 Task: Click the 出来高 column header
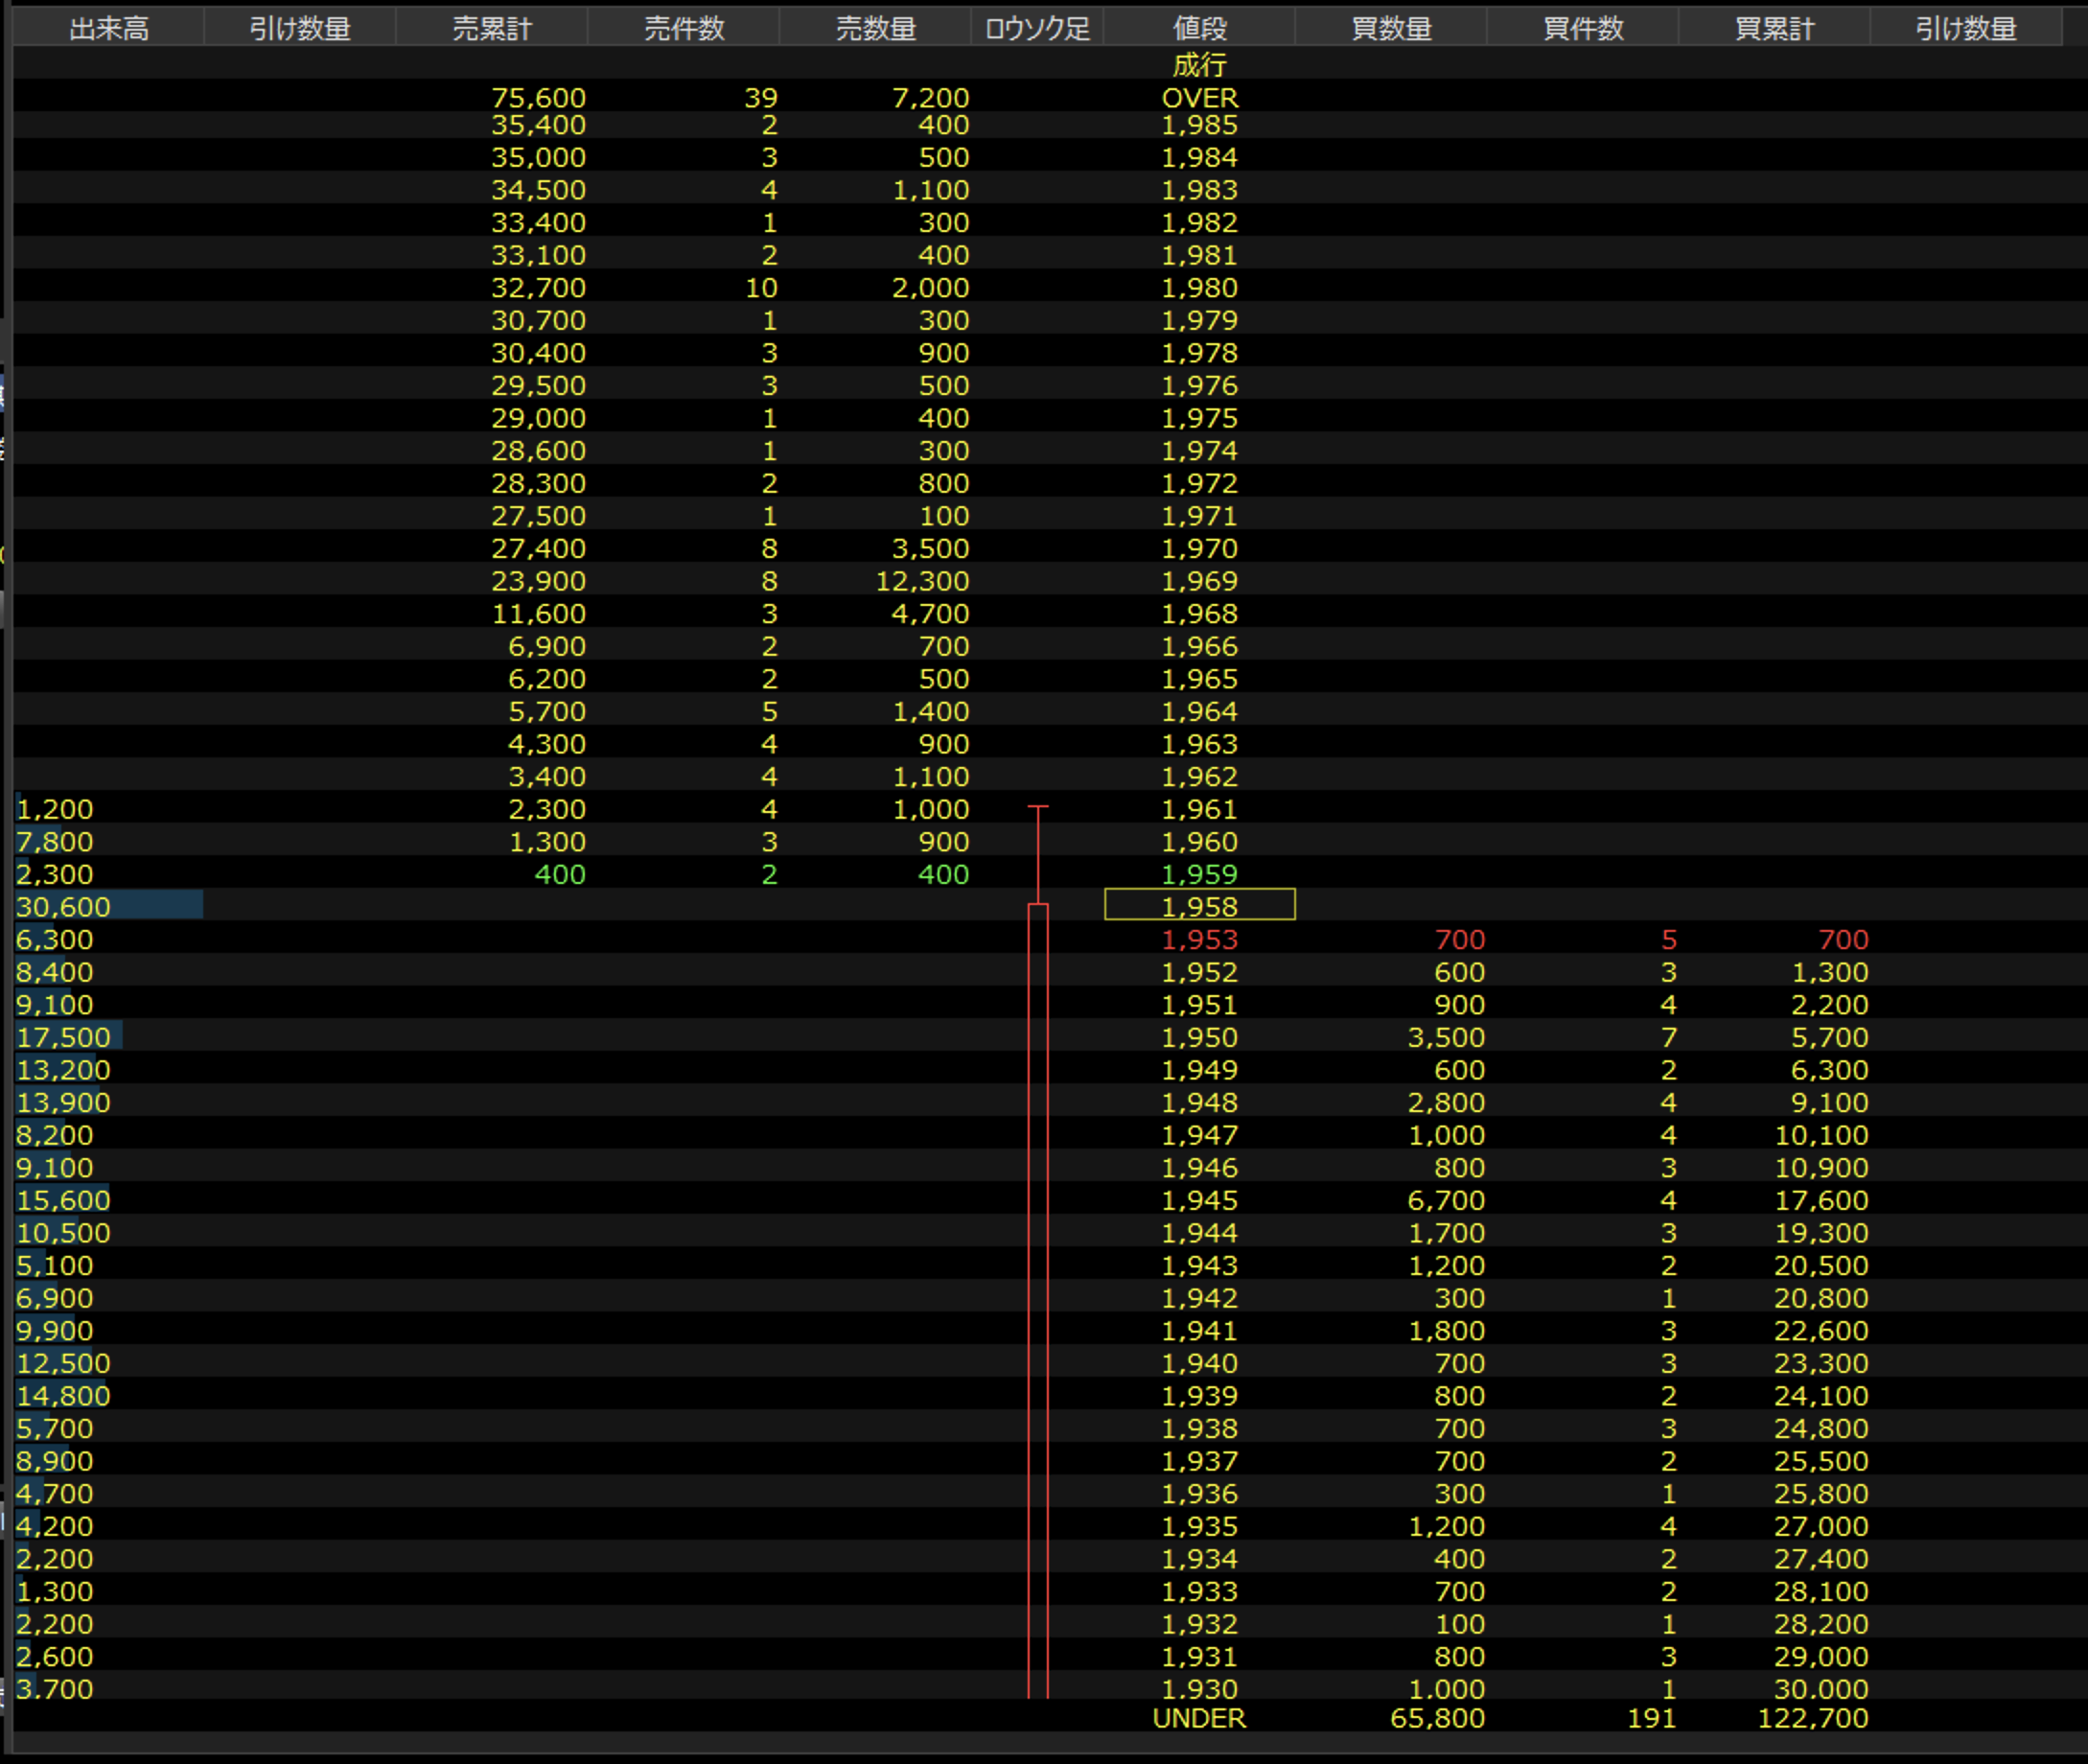[108, 28]
